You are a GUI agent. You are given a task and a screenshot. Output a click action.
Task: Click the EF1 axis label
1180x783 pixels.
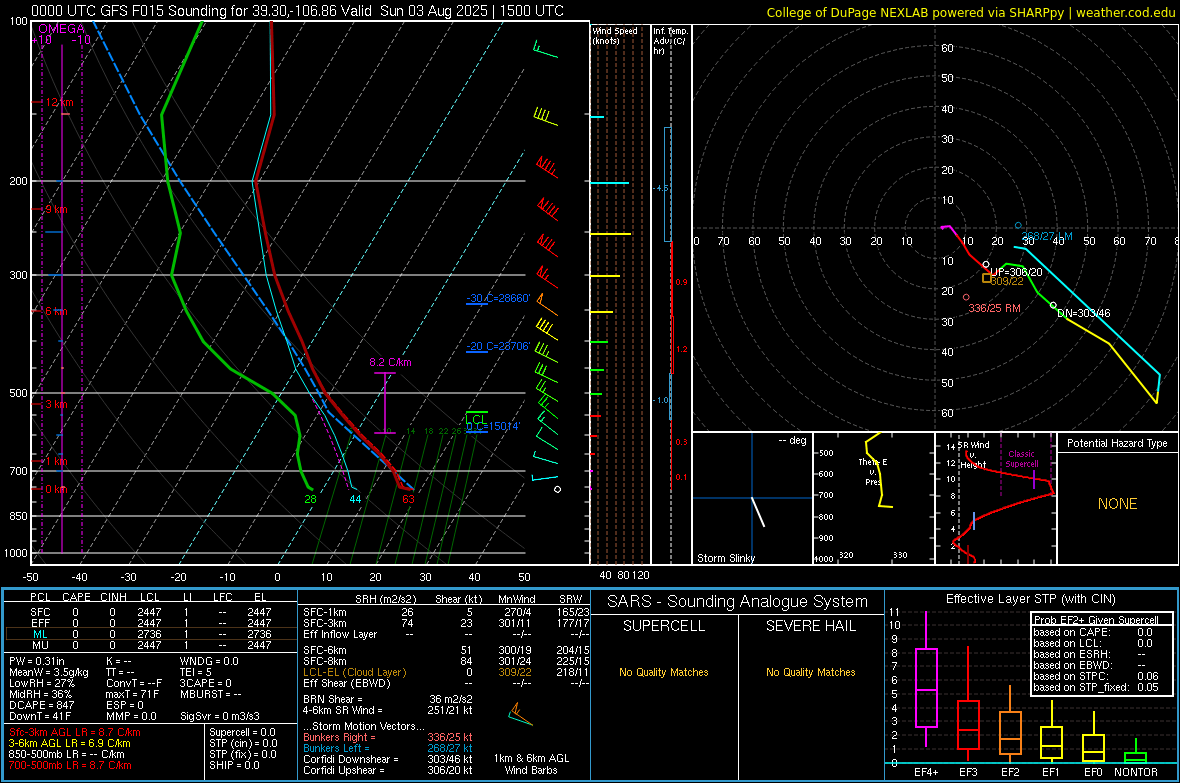tap(1051, 772)
